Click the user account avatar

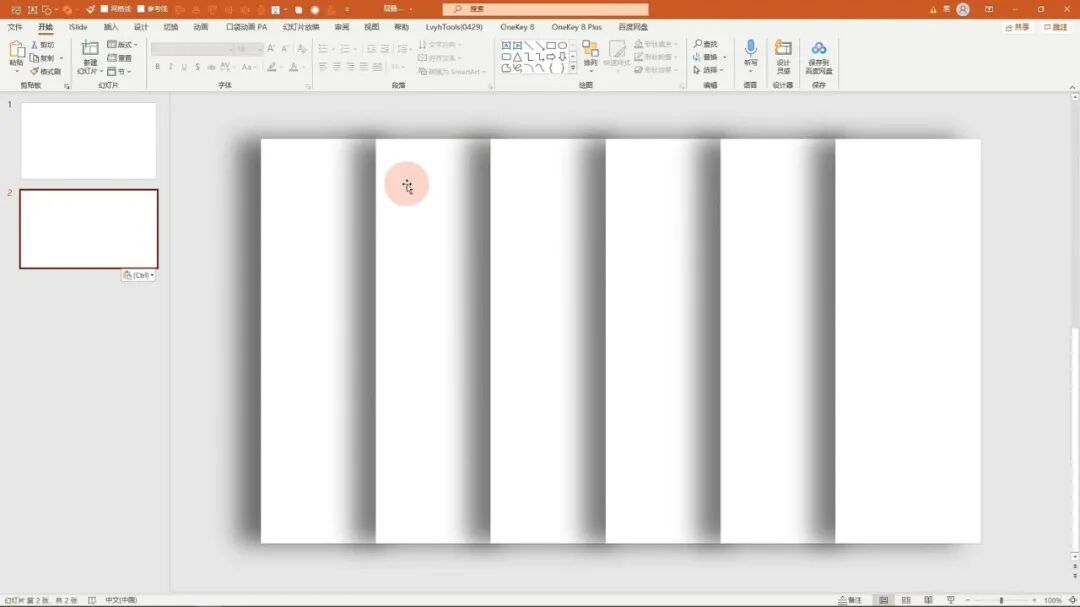click(x=963, y=10)
